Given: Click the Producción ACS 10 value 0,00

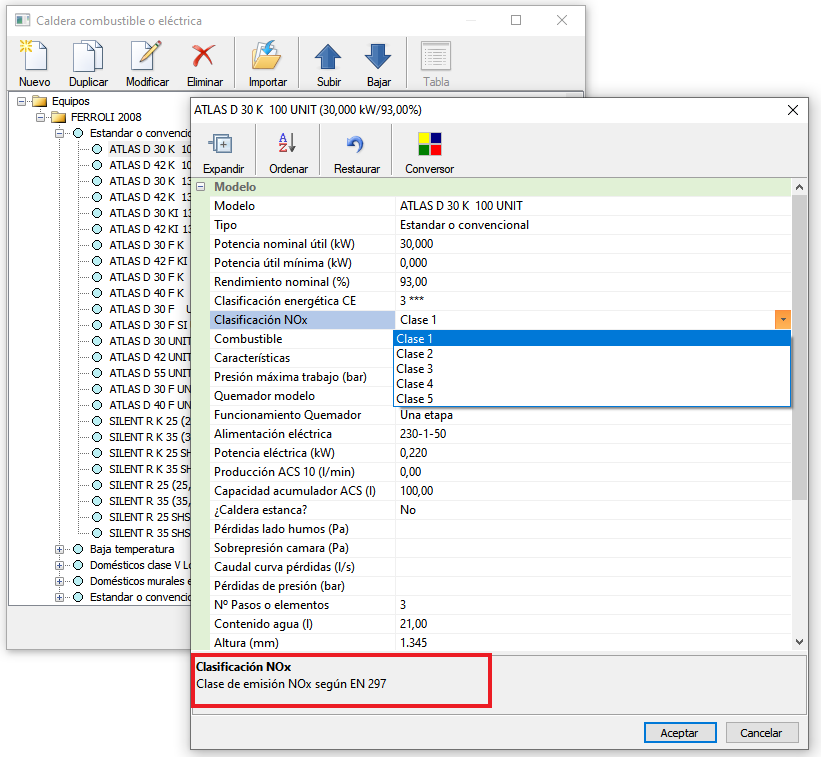Looking at the screenshot, I should click(410, 472).
